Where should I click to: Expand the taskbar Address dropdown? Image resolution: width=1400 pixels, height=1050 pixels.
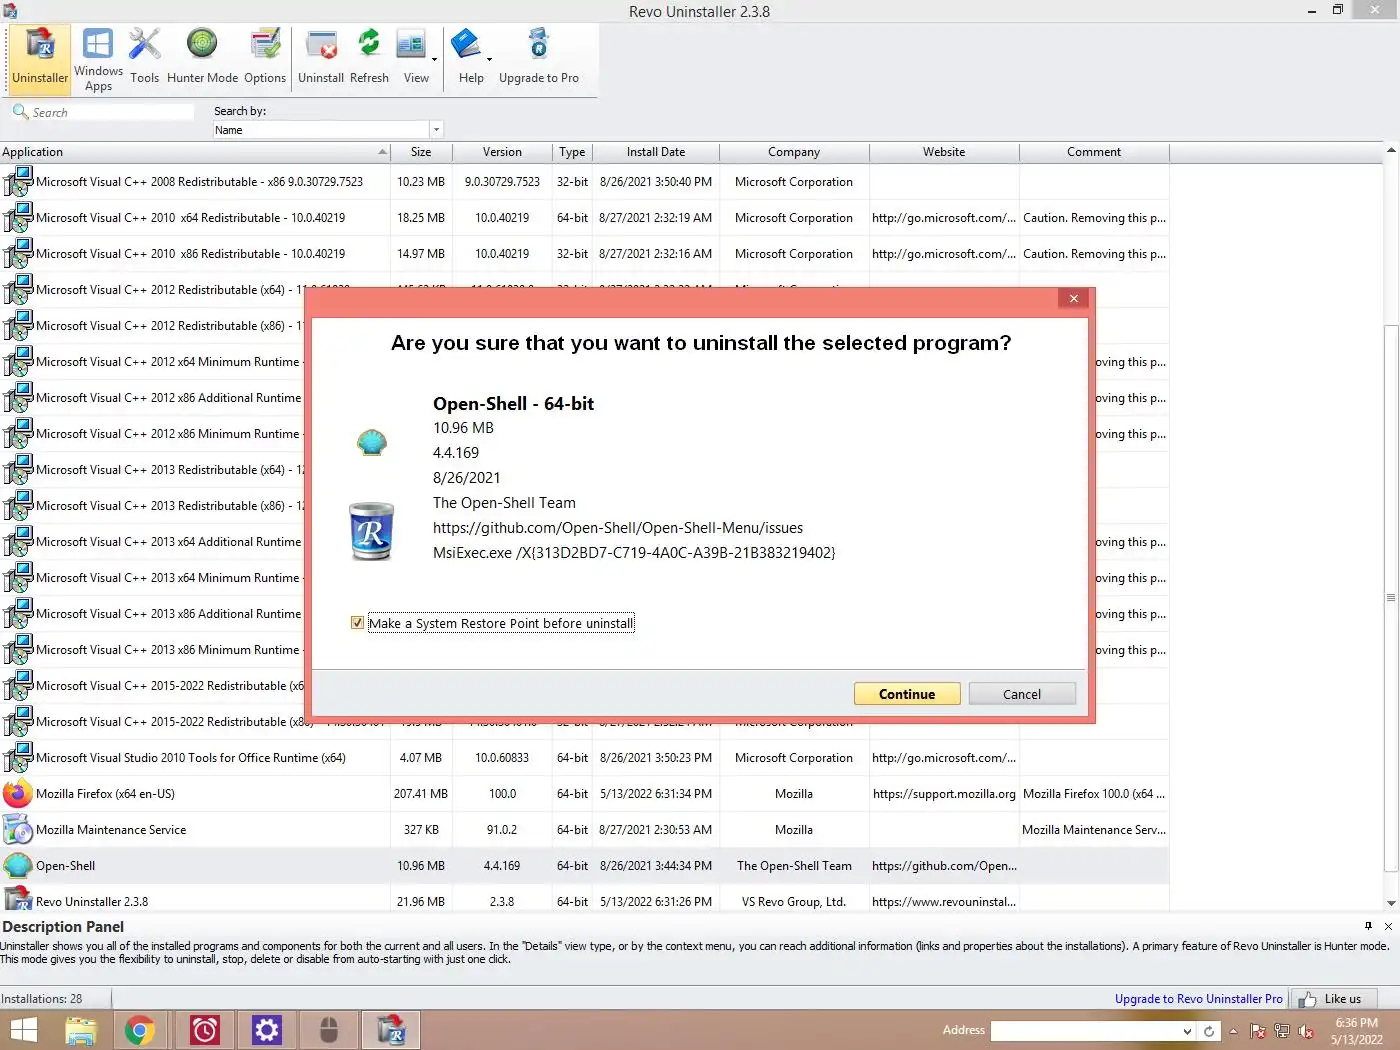(x=1187, y=1031)
